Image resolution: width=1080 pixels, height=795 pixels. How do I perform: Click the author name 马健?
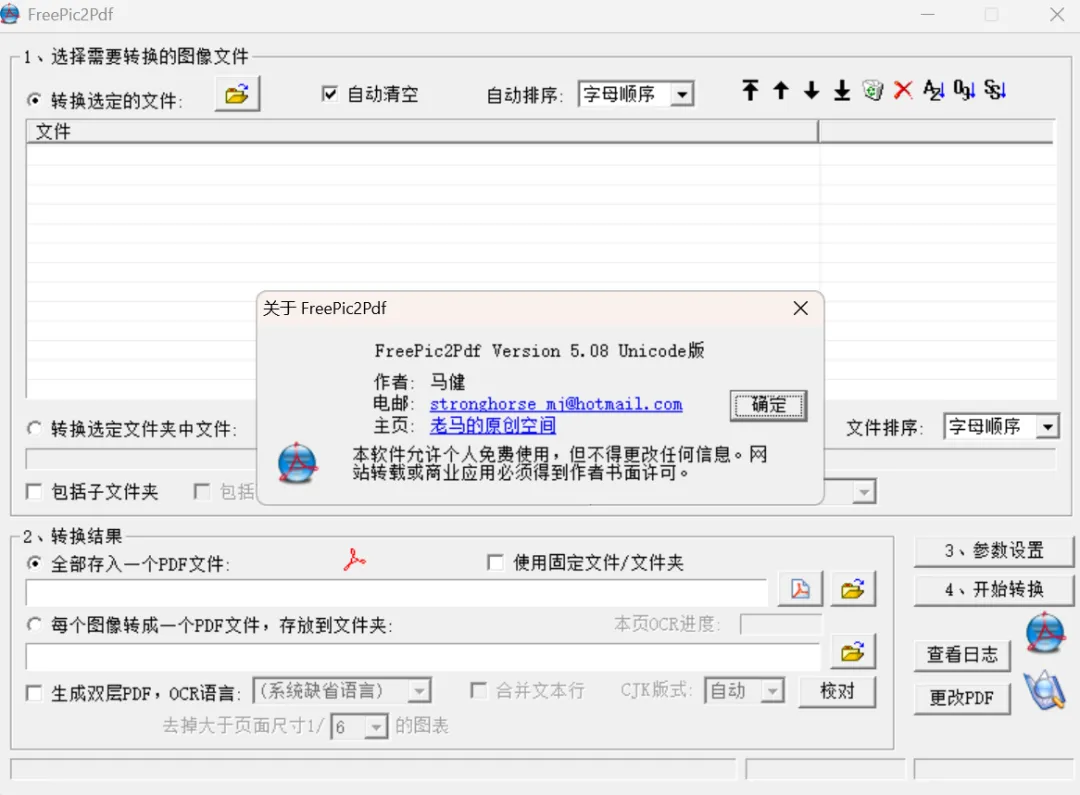click(448, 382)
